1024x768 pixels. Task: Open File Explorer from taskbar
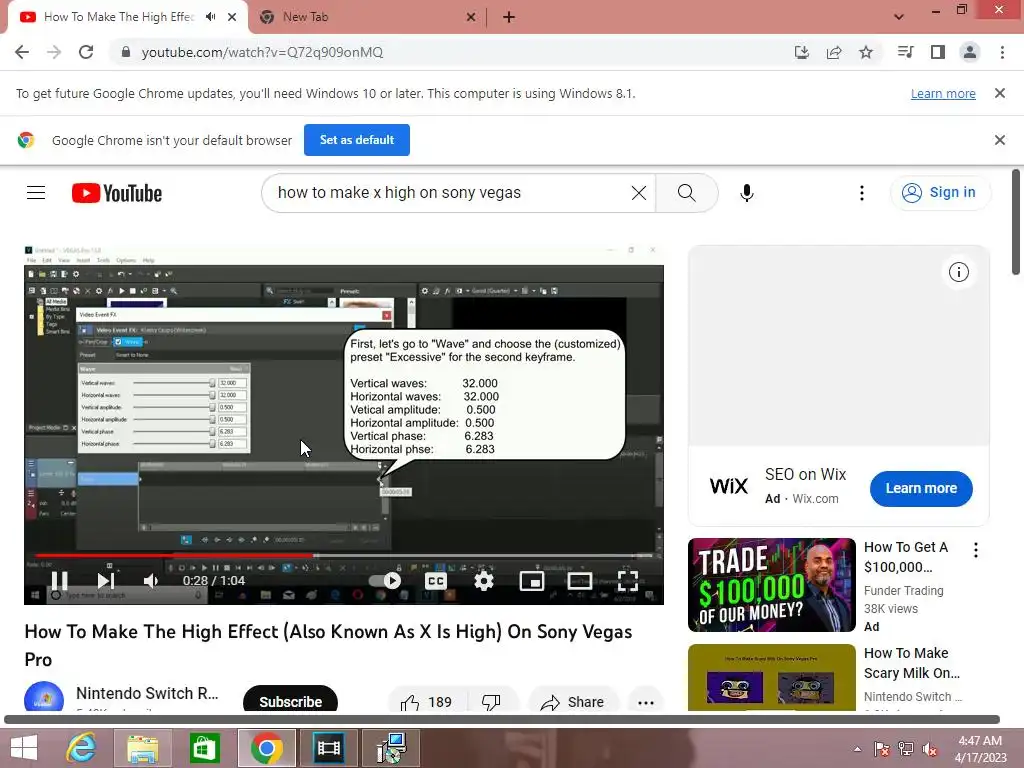tap(142, 748)
